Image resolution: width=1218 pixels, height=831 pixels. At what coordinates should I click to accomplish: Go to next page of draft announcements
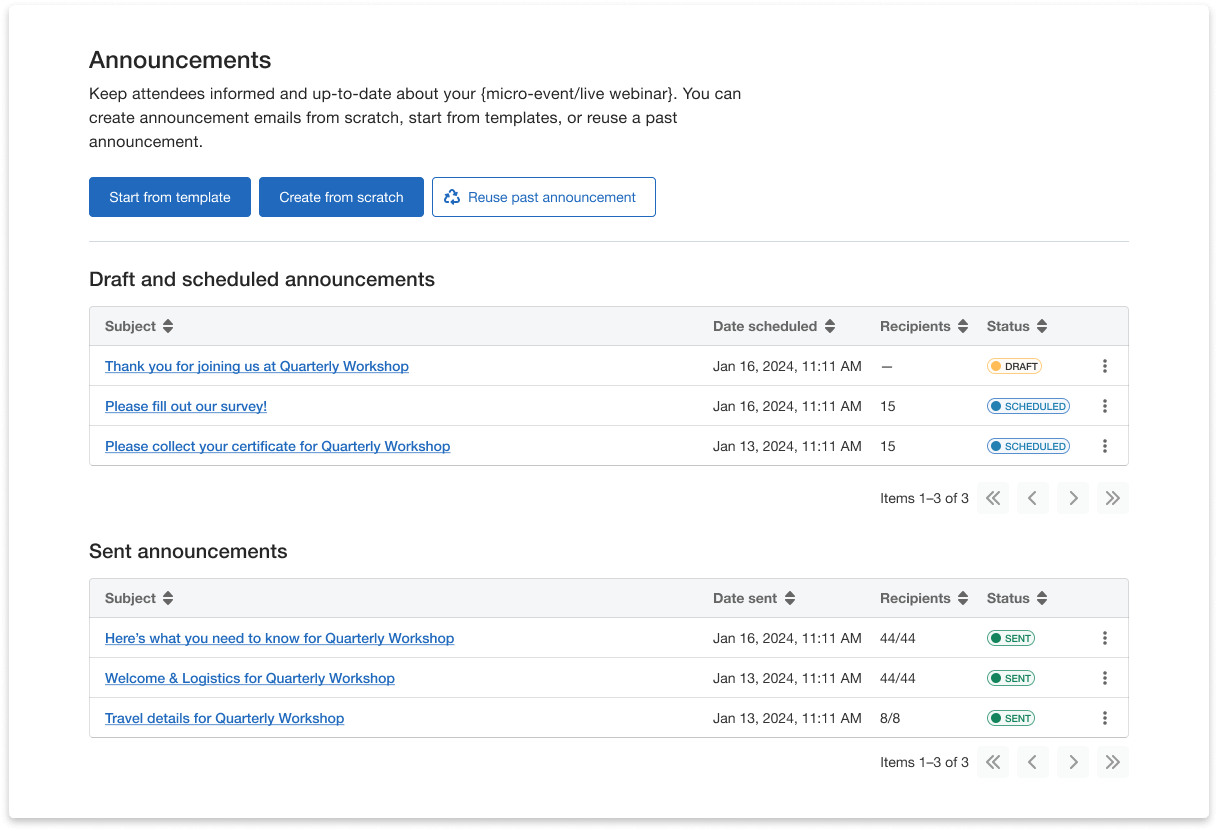[x=1073, y=498]
